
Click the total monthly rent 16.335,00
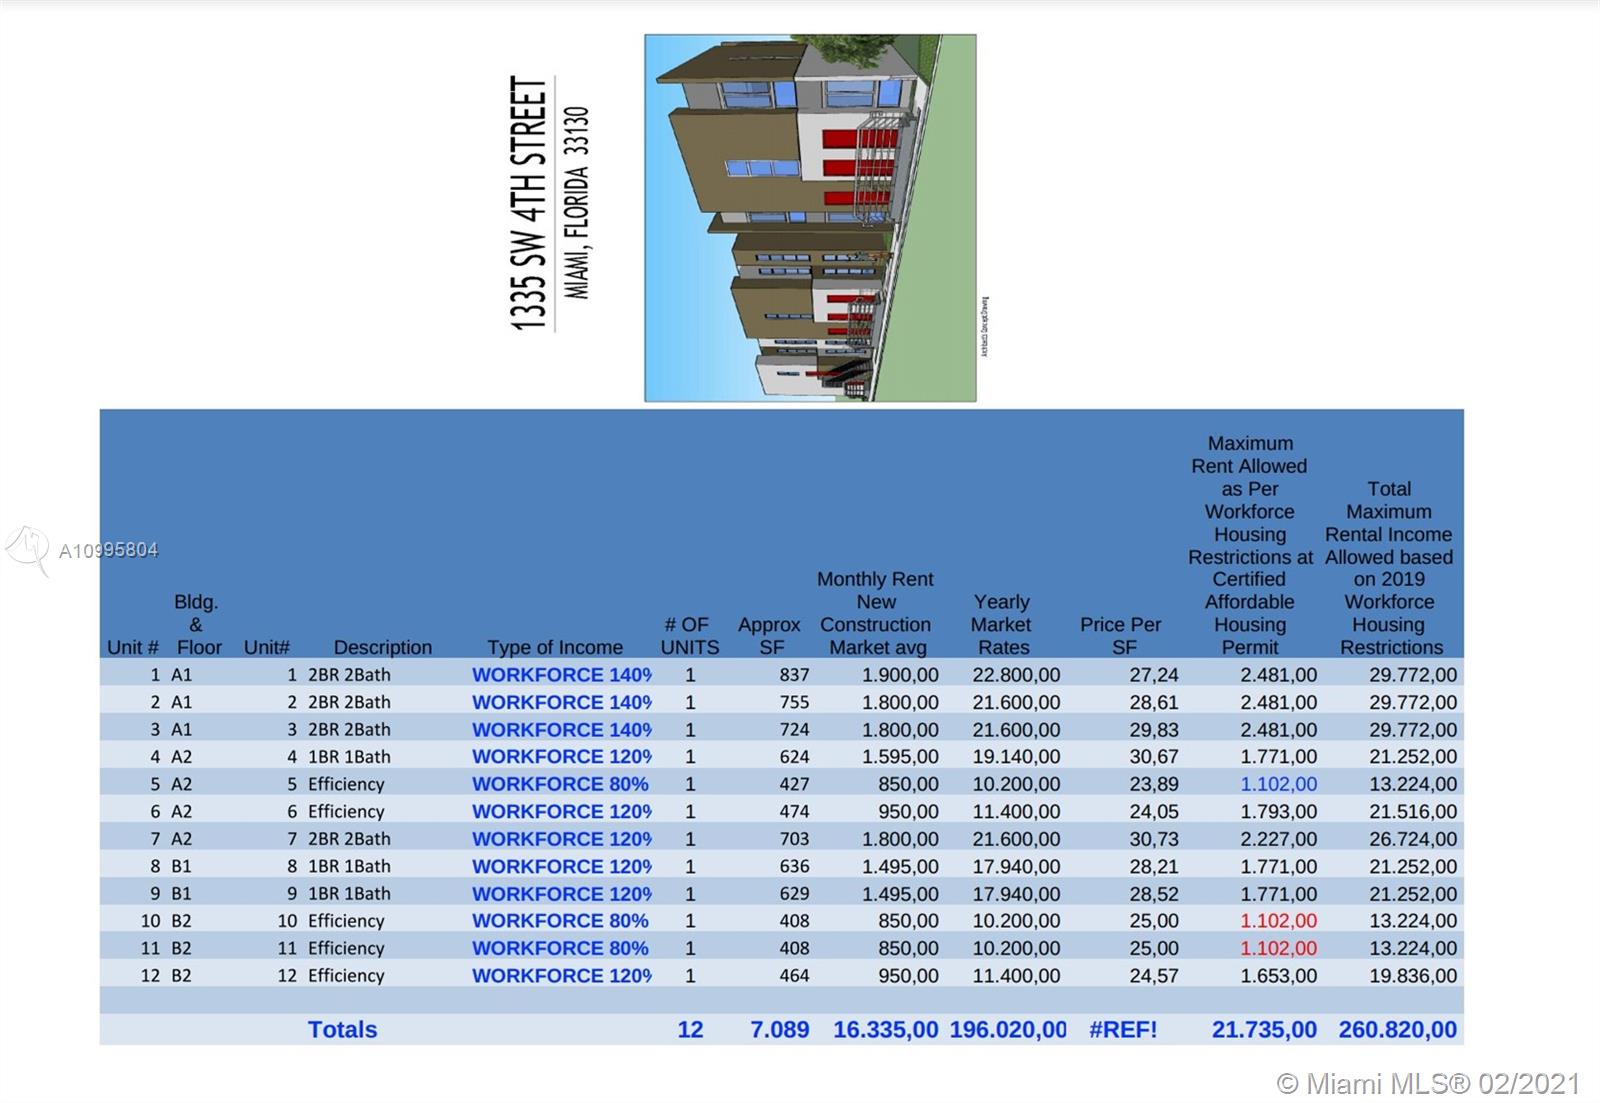(x=886, y=1030)
